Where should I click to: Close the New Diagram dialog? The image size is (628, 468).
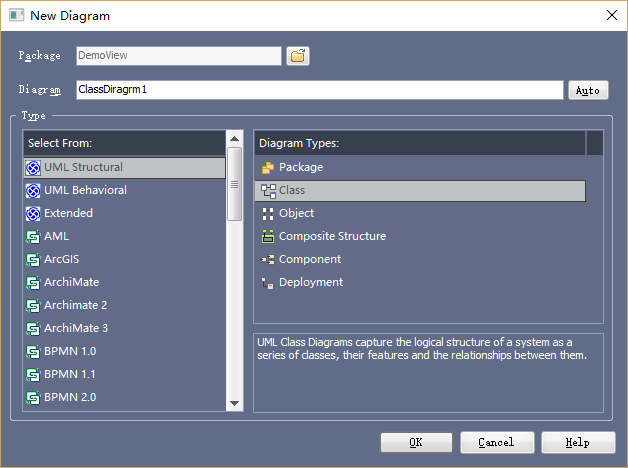(x=612, y=15)
